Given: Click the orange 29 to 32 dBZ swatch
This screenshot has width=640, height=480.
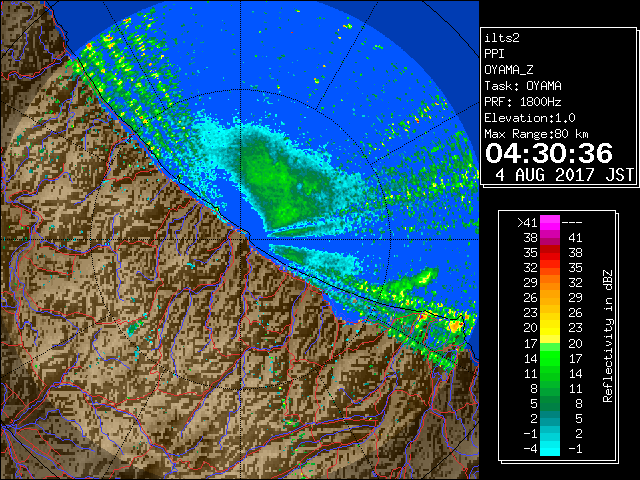Looking at the screenshot, I should (x=549, y=283).
